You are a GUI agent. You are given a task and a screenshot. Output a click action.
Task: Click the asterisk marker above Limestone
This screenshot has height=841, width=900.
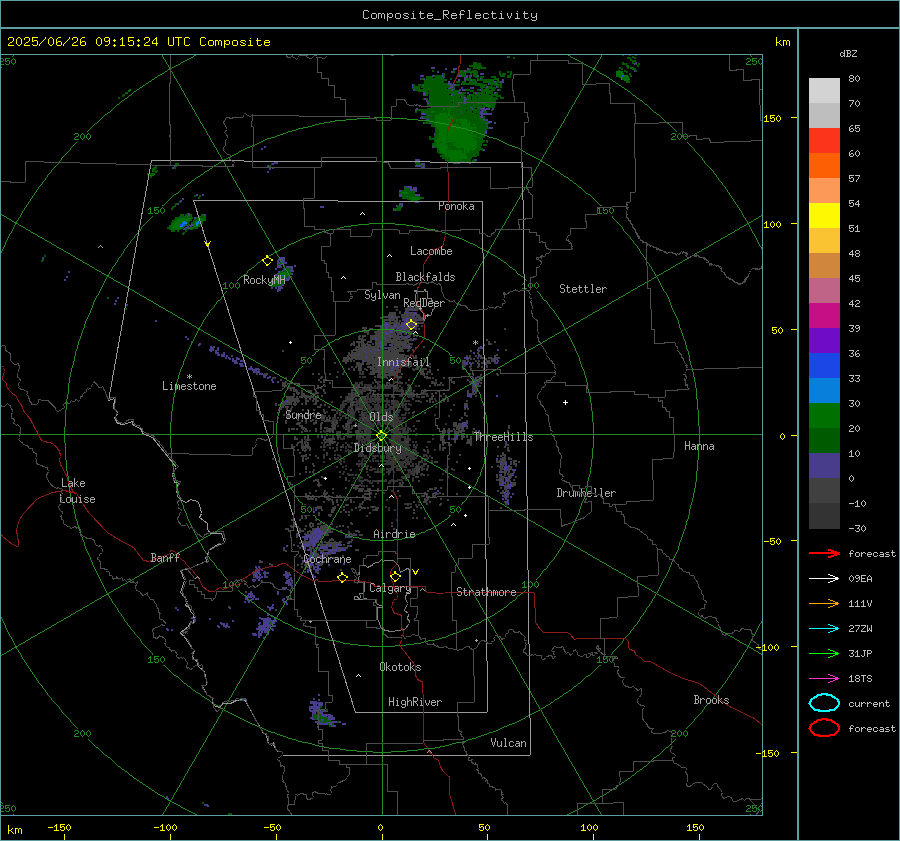pos(189,377)
